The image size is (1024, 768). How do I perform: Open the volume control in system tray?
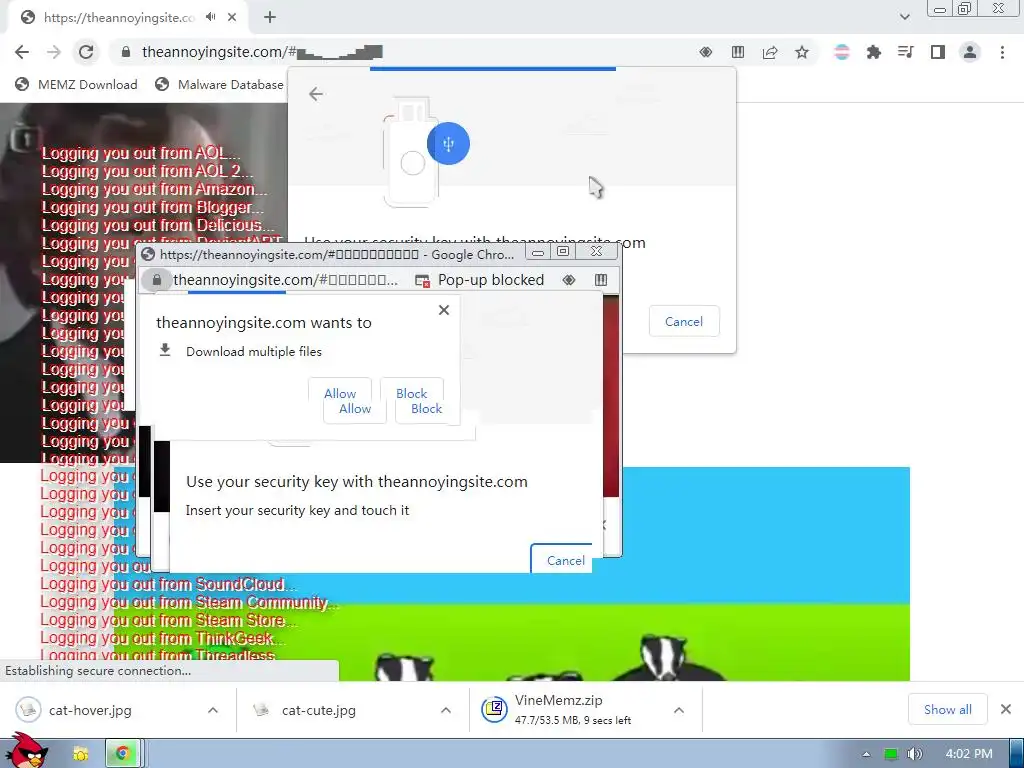[x=914, y=754]
